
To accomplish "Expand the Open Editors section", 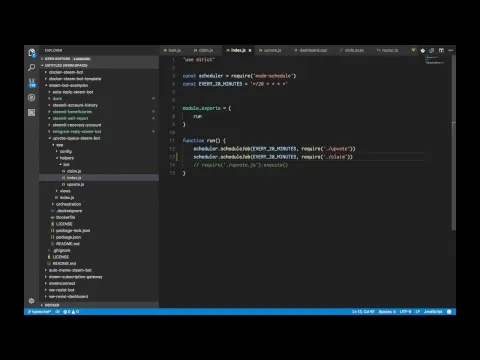I will (99, 59).
